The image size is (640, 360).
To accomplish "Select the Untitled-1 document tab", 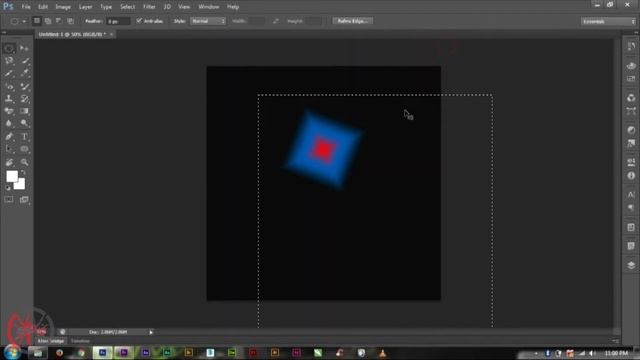I will [x=72, y=34].
